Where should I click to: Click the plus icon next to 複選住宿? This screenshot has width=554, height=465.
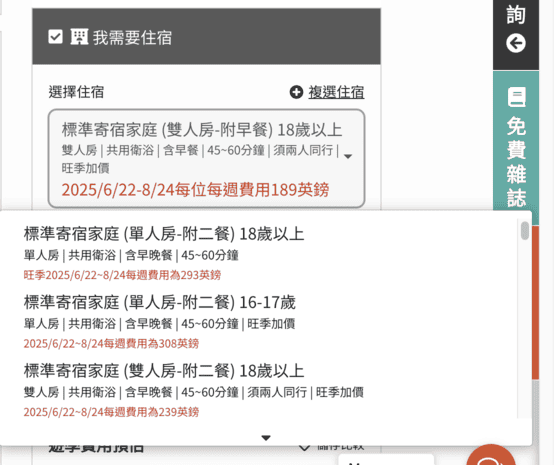pos(296,92)
